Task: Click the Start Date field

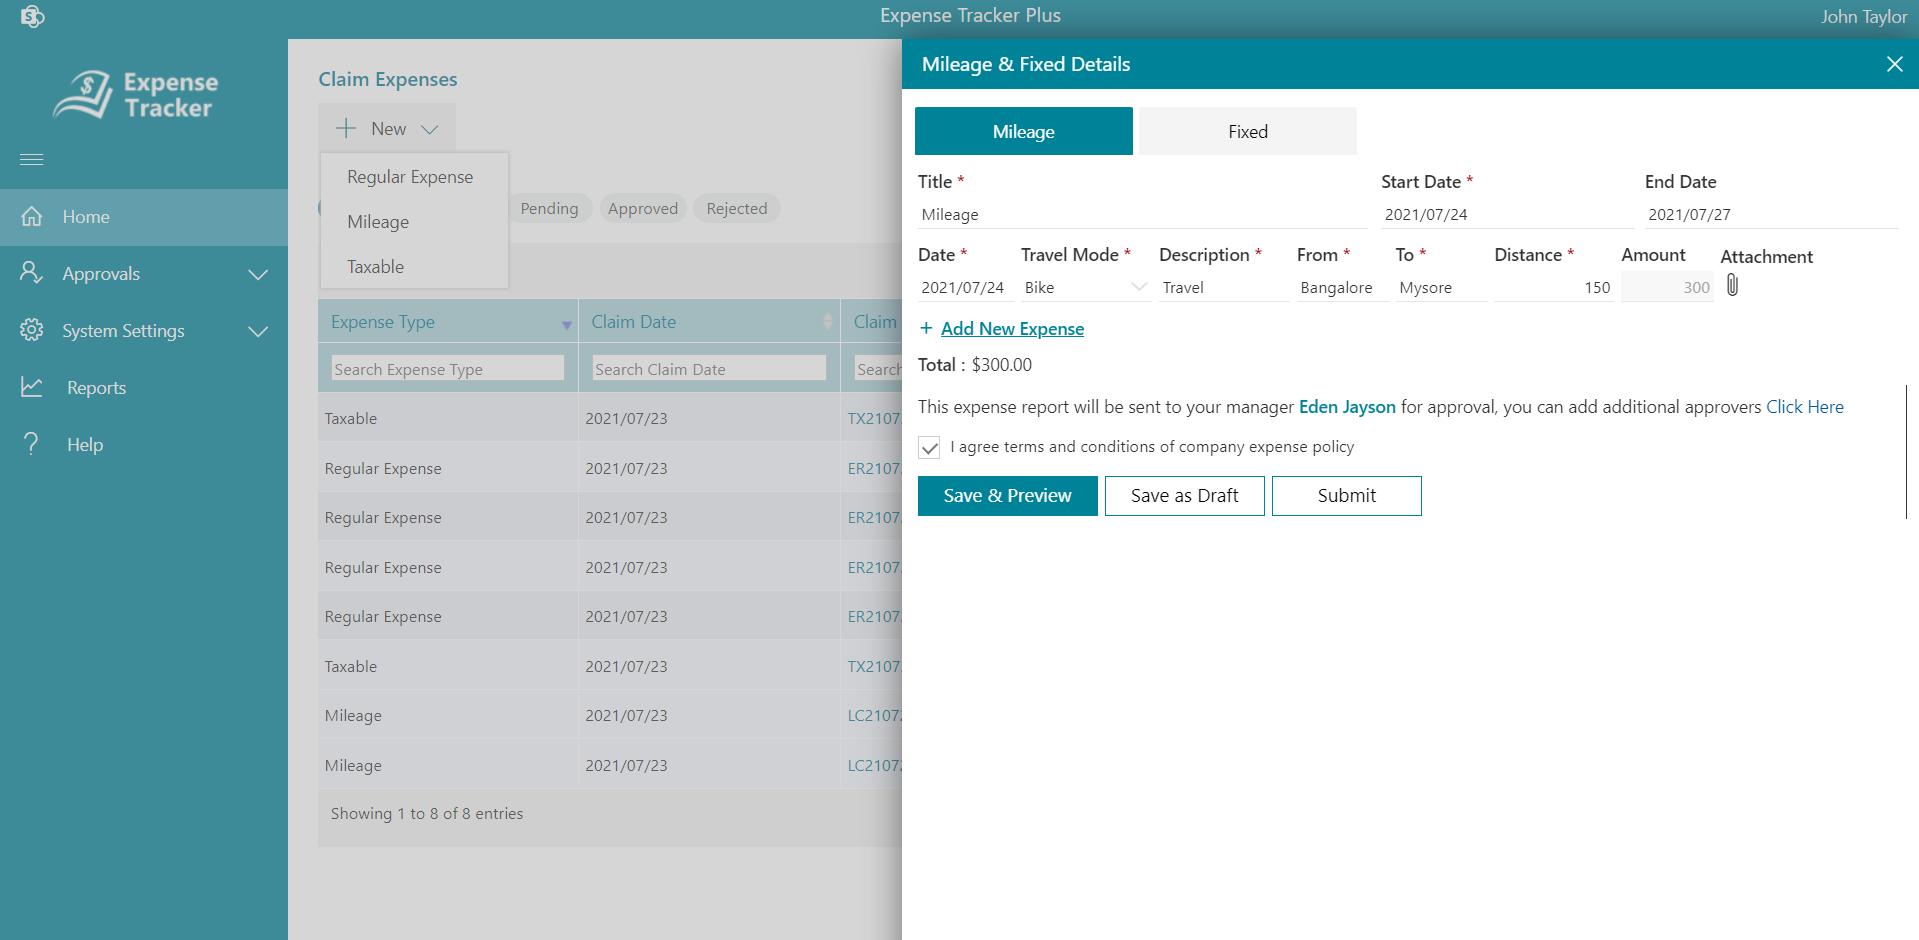Action: click(1507, 214)
